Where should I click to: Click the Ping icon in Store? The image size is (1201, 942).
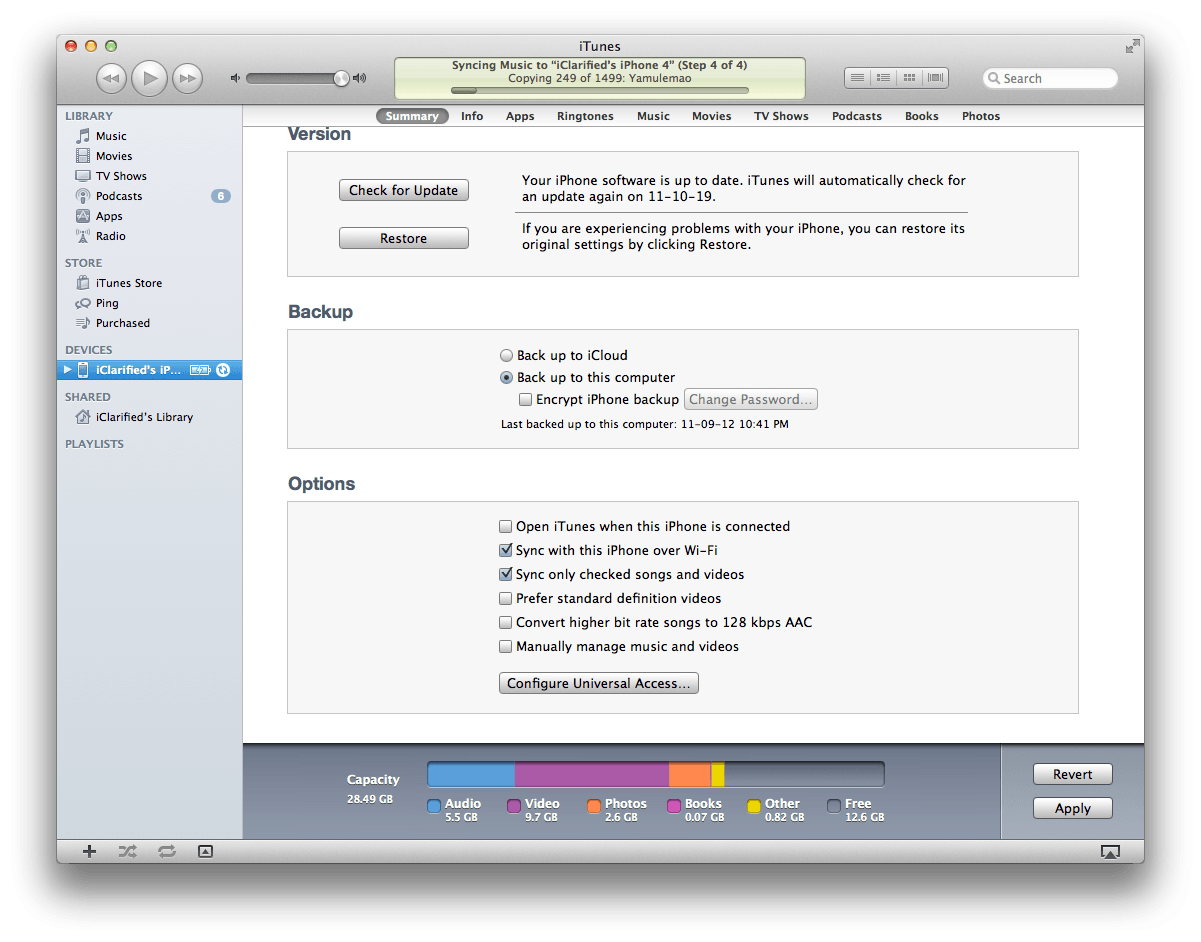83,303
